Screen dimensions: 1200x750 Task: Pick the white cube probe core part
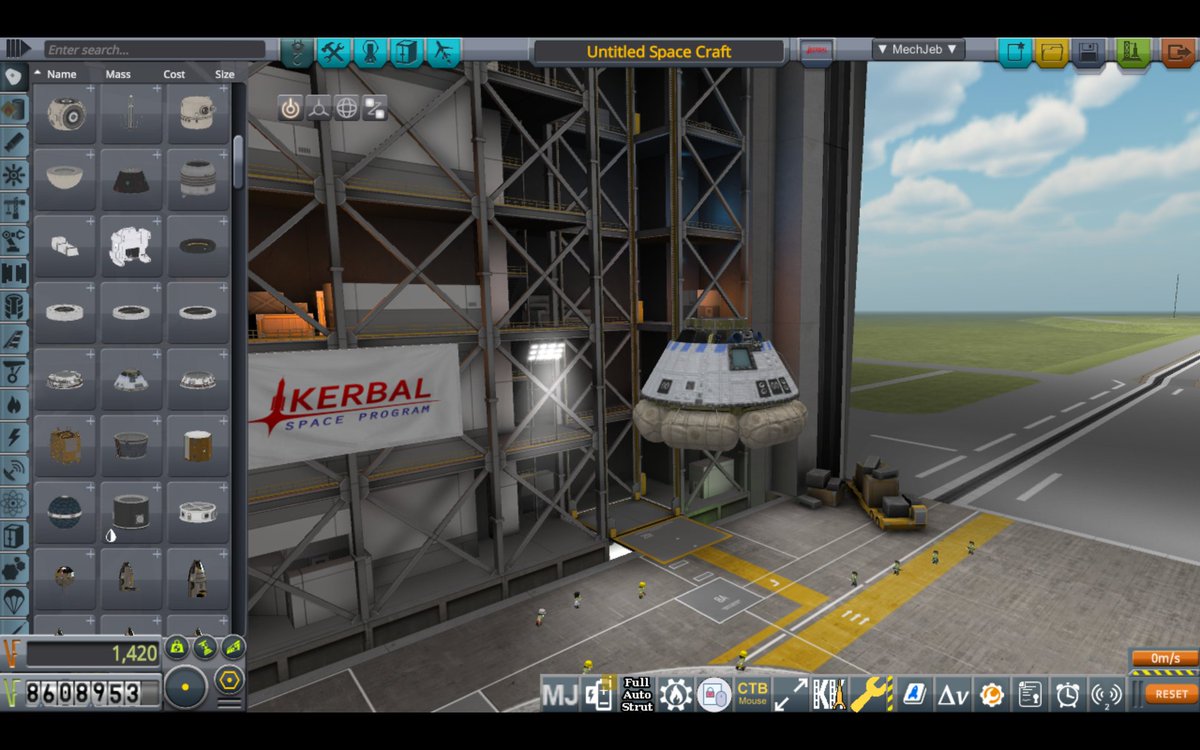pos(65,245)
